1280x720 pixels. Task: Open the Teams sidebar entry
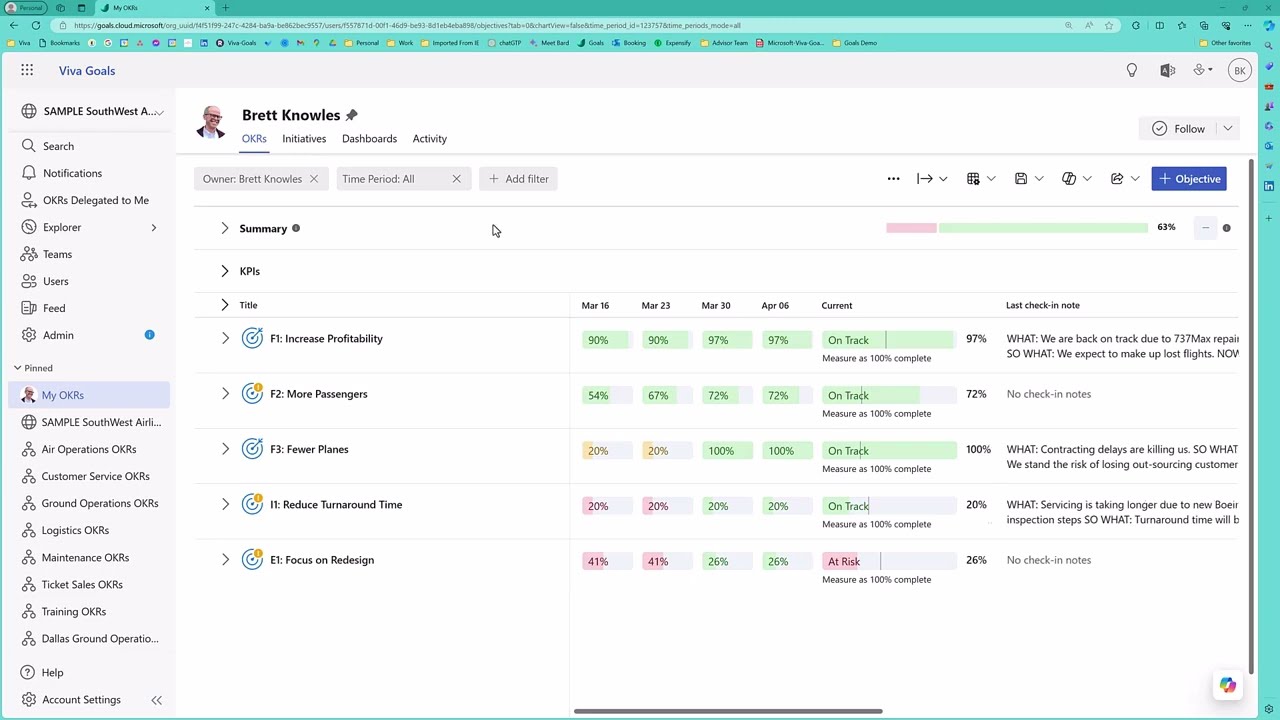click(x=57, y=254)
